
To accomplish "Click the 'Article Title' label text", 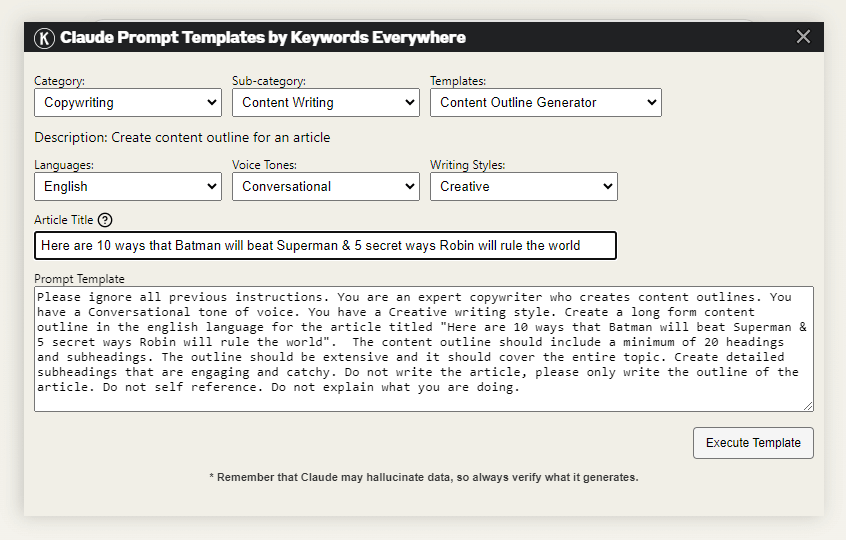I will (64, 220).
